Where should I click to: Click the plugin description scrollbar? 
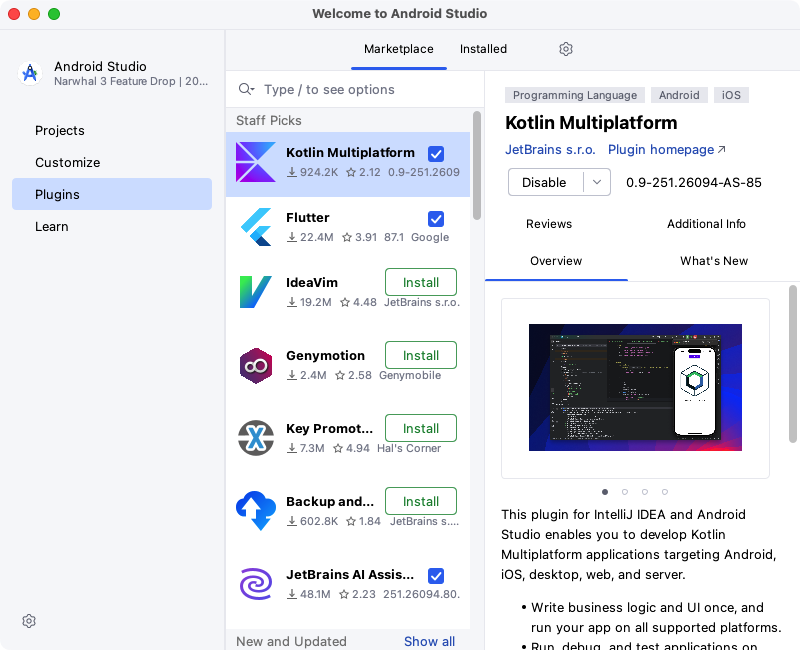[x=792, y=364]
